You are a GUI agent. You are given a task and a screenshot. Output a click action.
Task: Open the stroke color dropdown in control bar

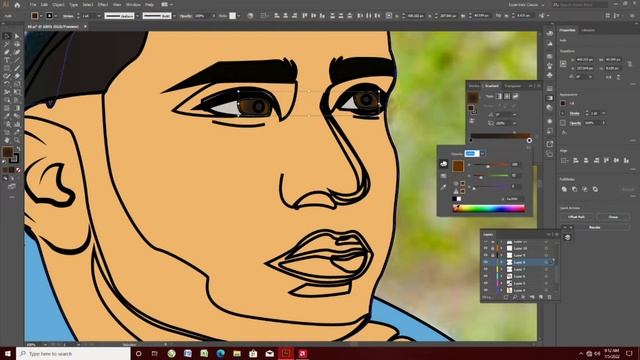click(x=56, y=16)
